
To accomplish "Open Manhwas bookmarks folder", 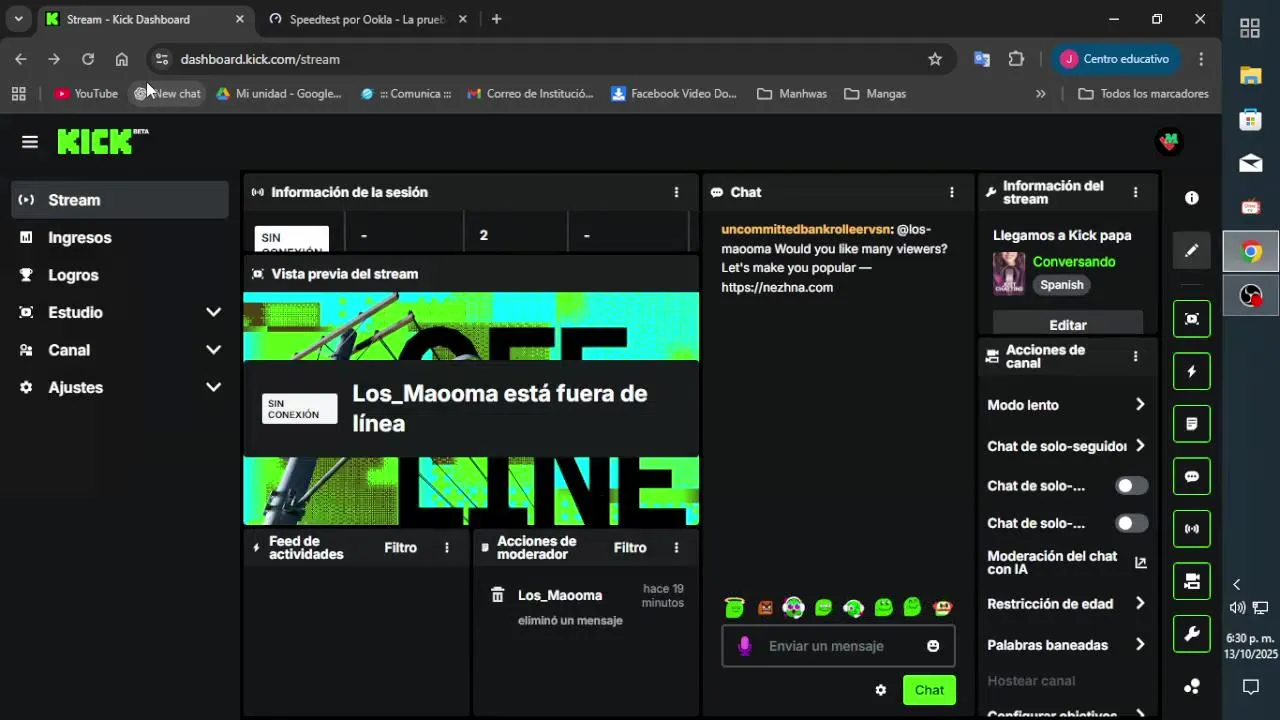I will [792, 93].
